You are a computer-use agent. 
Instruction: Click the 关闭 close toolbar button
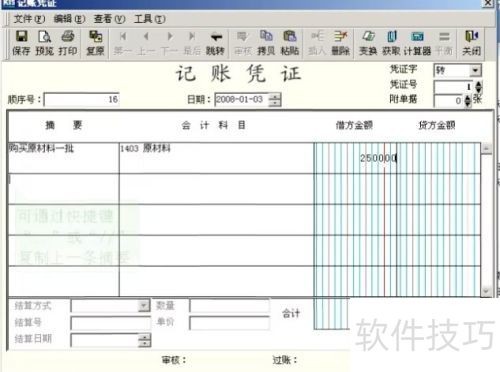[x=471, y=43]
